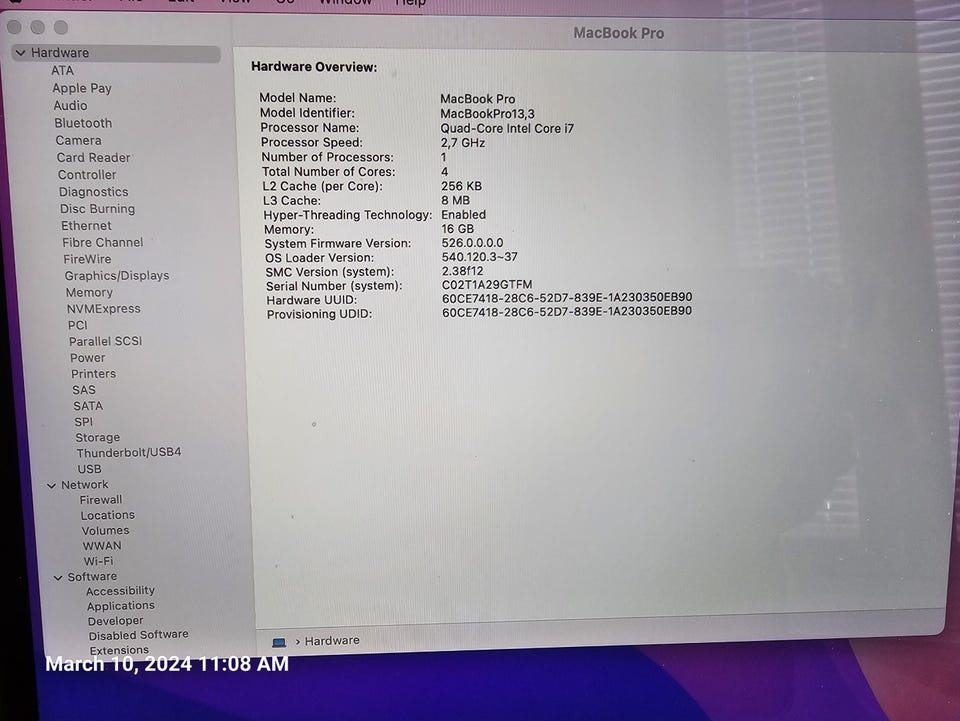
Task: Select Thunderbolt/USB4 in the sidebar
Action: 129,453
